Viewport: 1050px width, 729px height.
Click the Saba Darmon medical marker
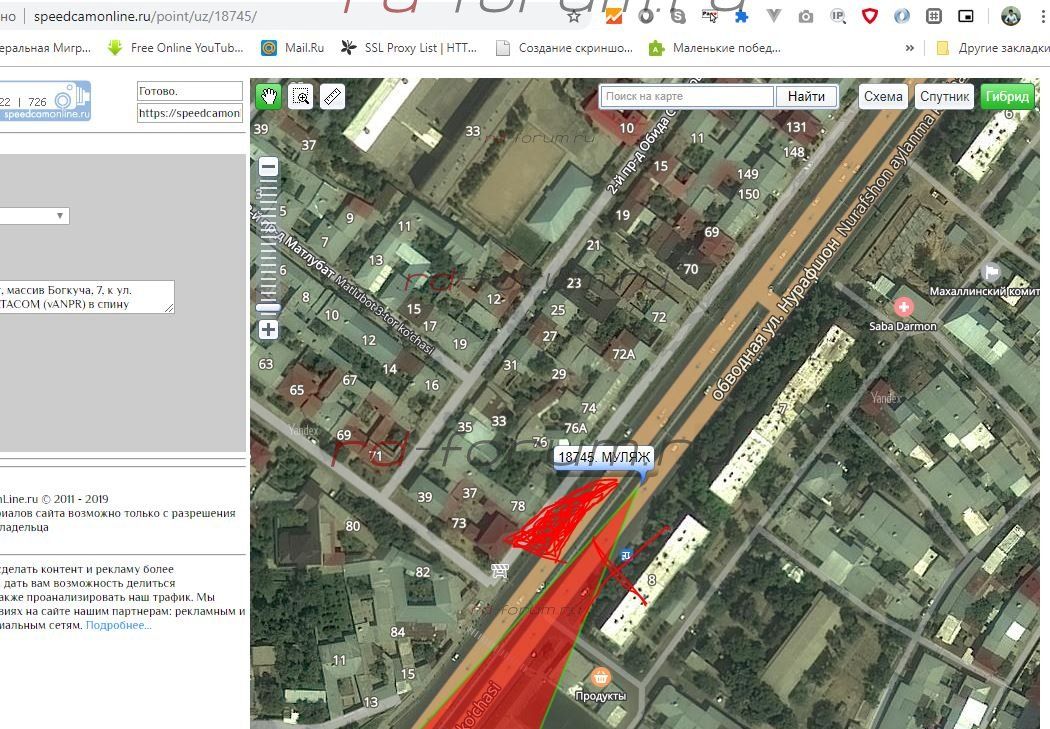point(903,306)
